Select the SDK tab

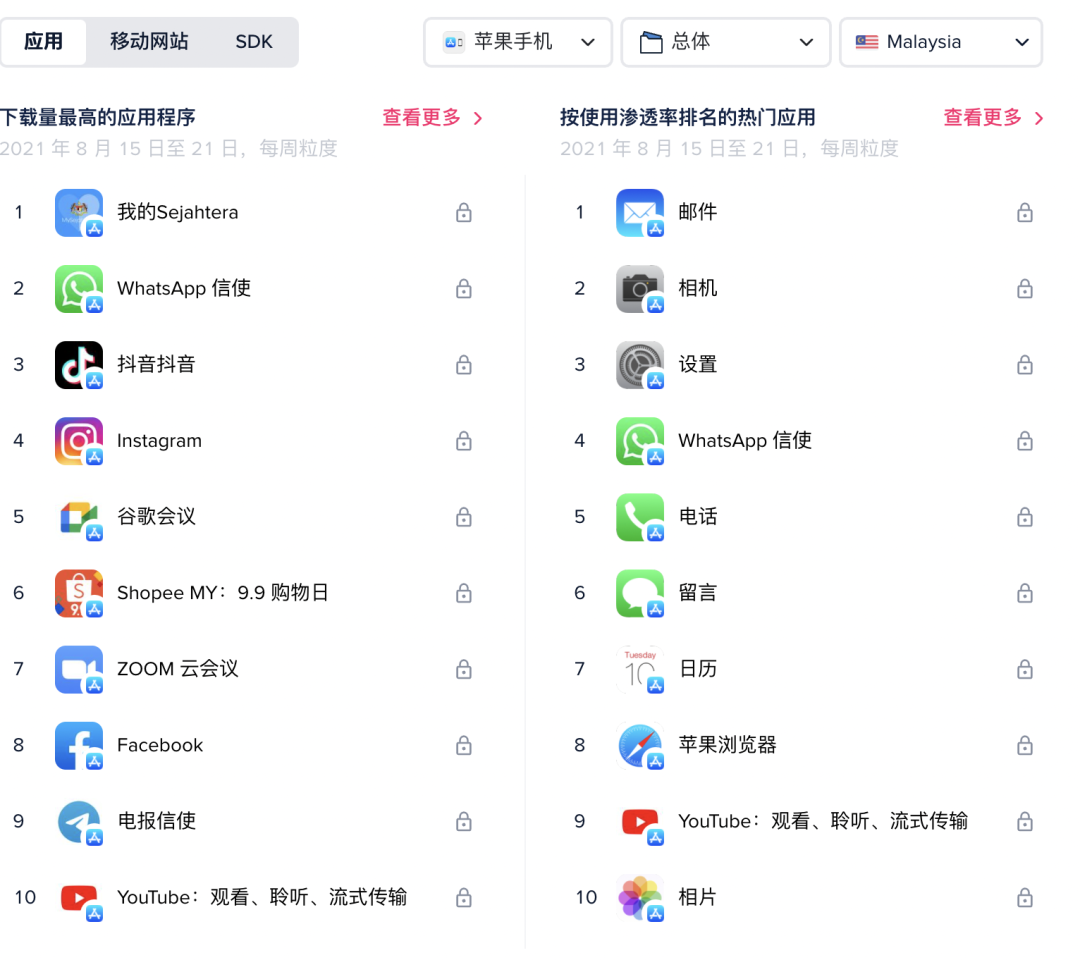click(x=253, y=41)
